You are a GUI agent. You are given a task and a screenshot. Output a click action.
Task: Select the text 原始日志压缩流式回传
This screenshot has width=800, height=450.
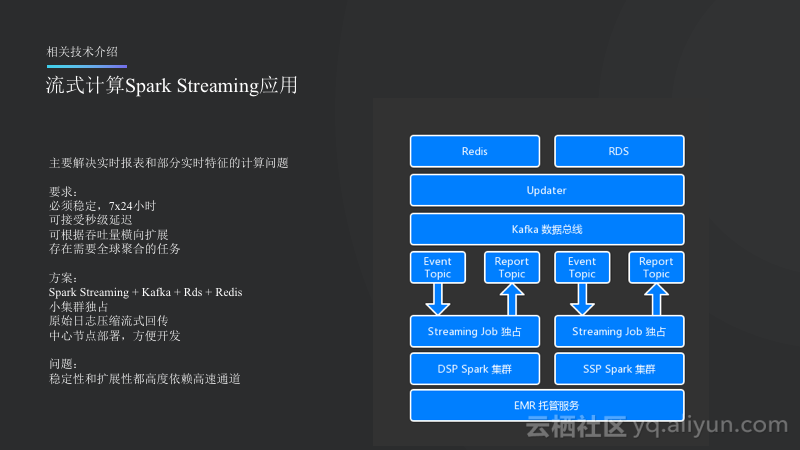click(109, 321)
